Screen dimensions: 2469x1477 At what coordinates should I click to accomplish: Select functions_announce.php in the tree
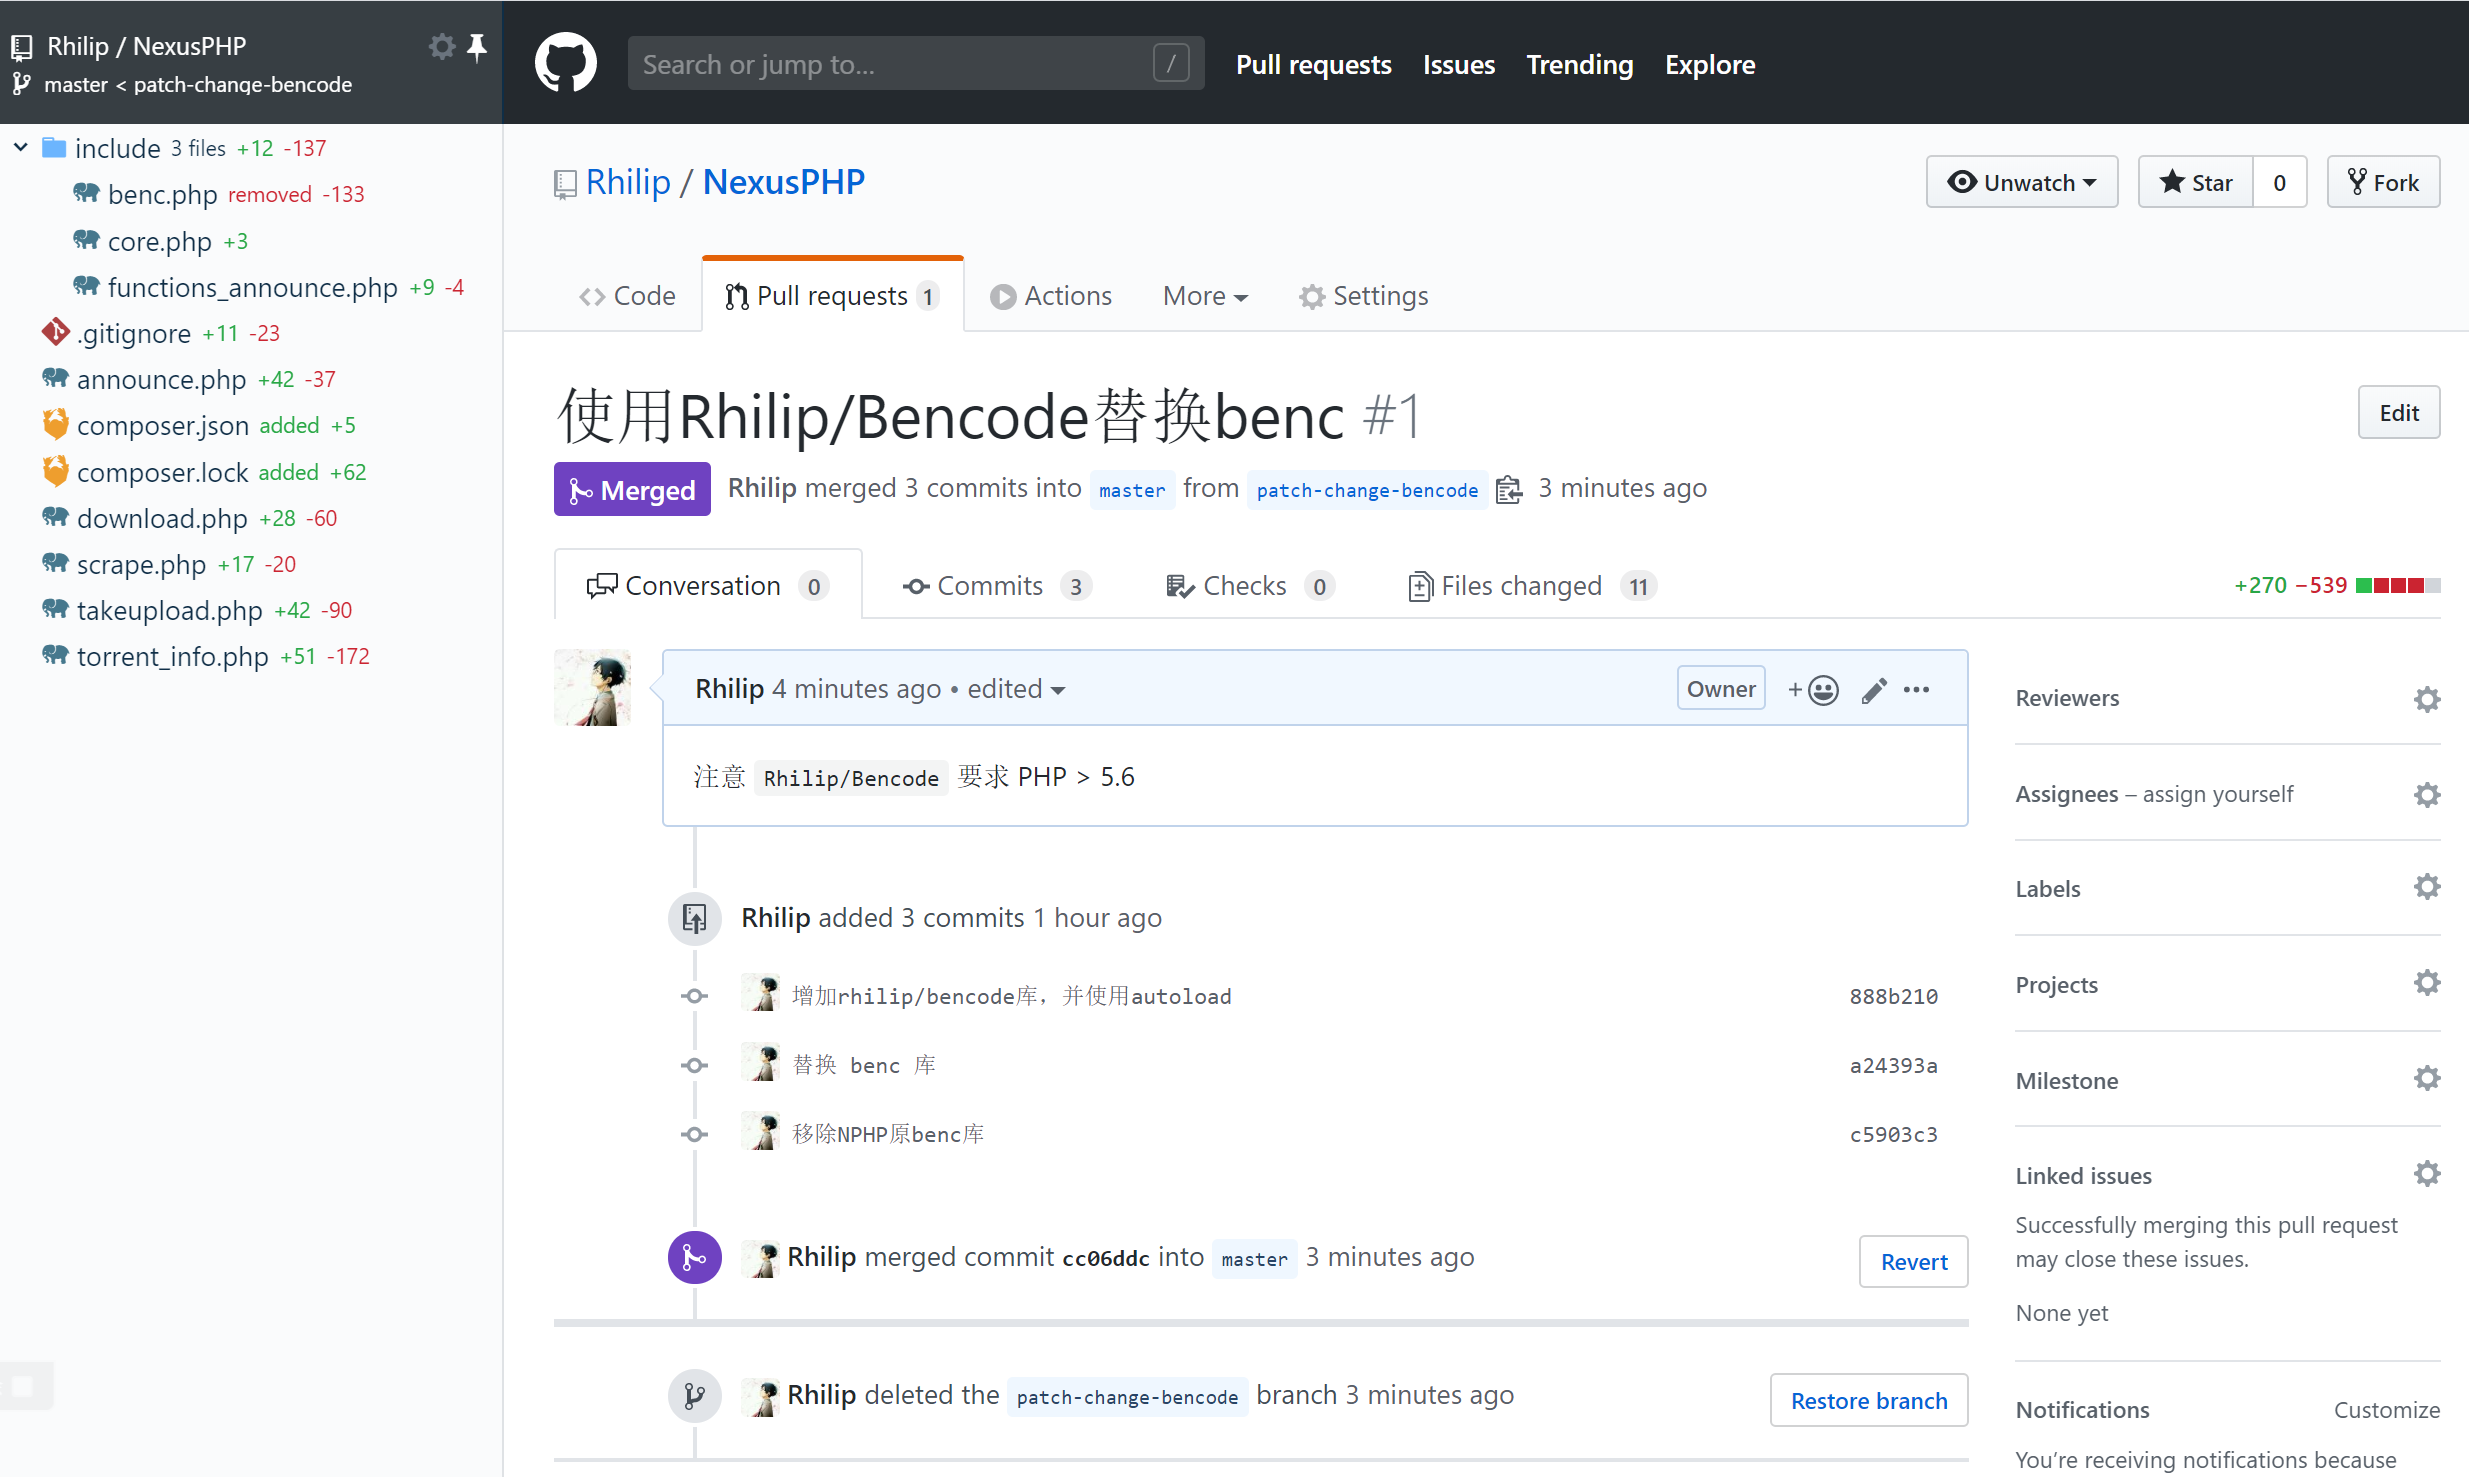[253, 287]
